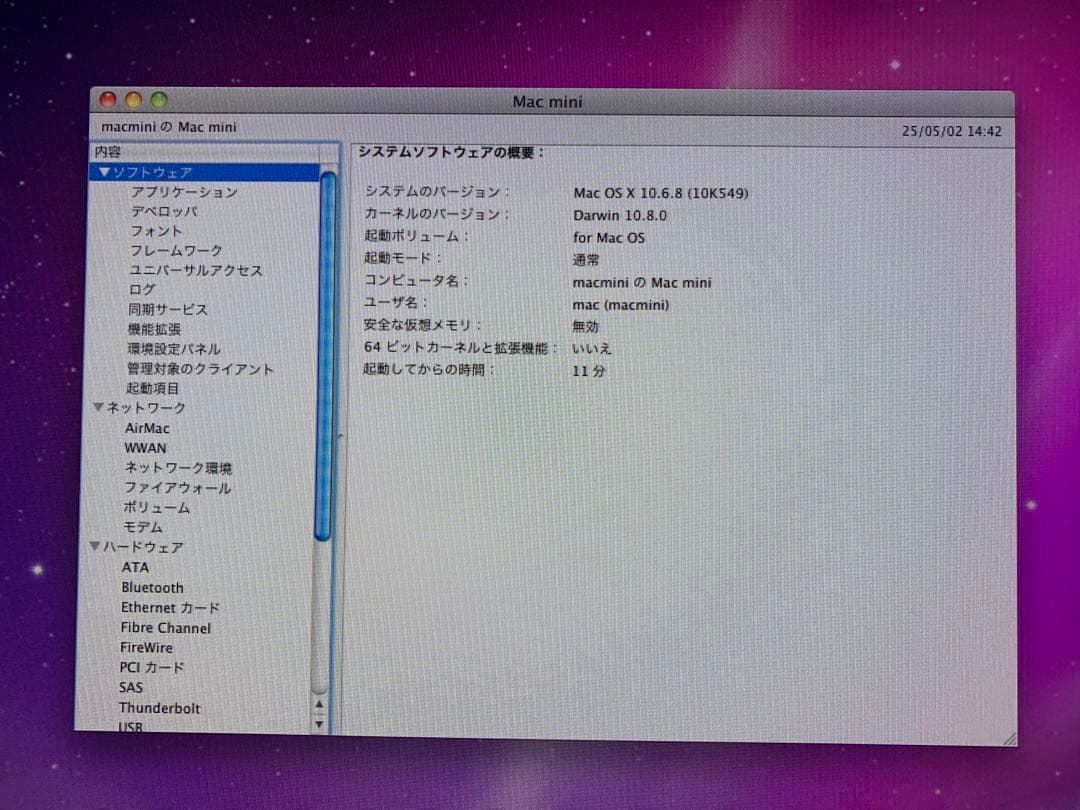
Task: View the ログ section
Action: point(142,290)
